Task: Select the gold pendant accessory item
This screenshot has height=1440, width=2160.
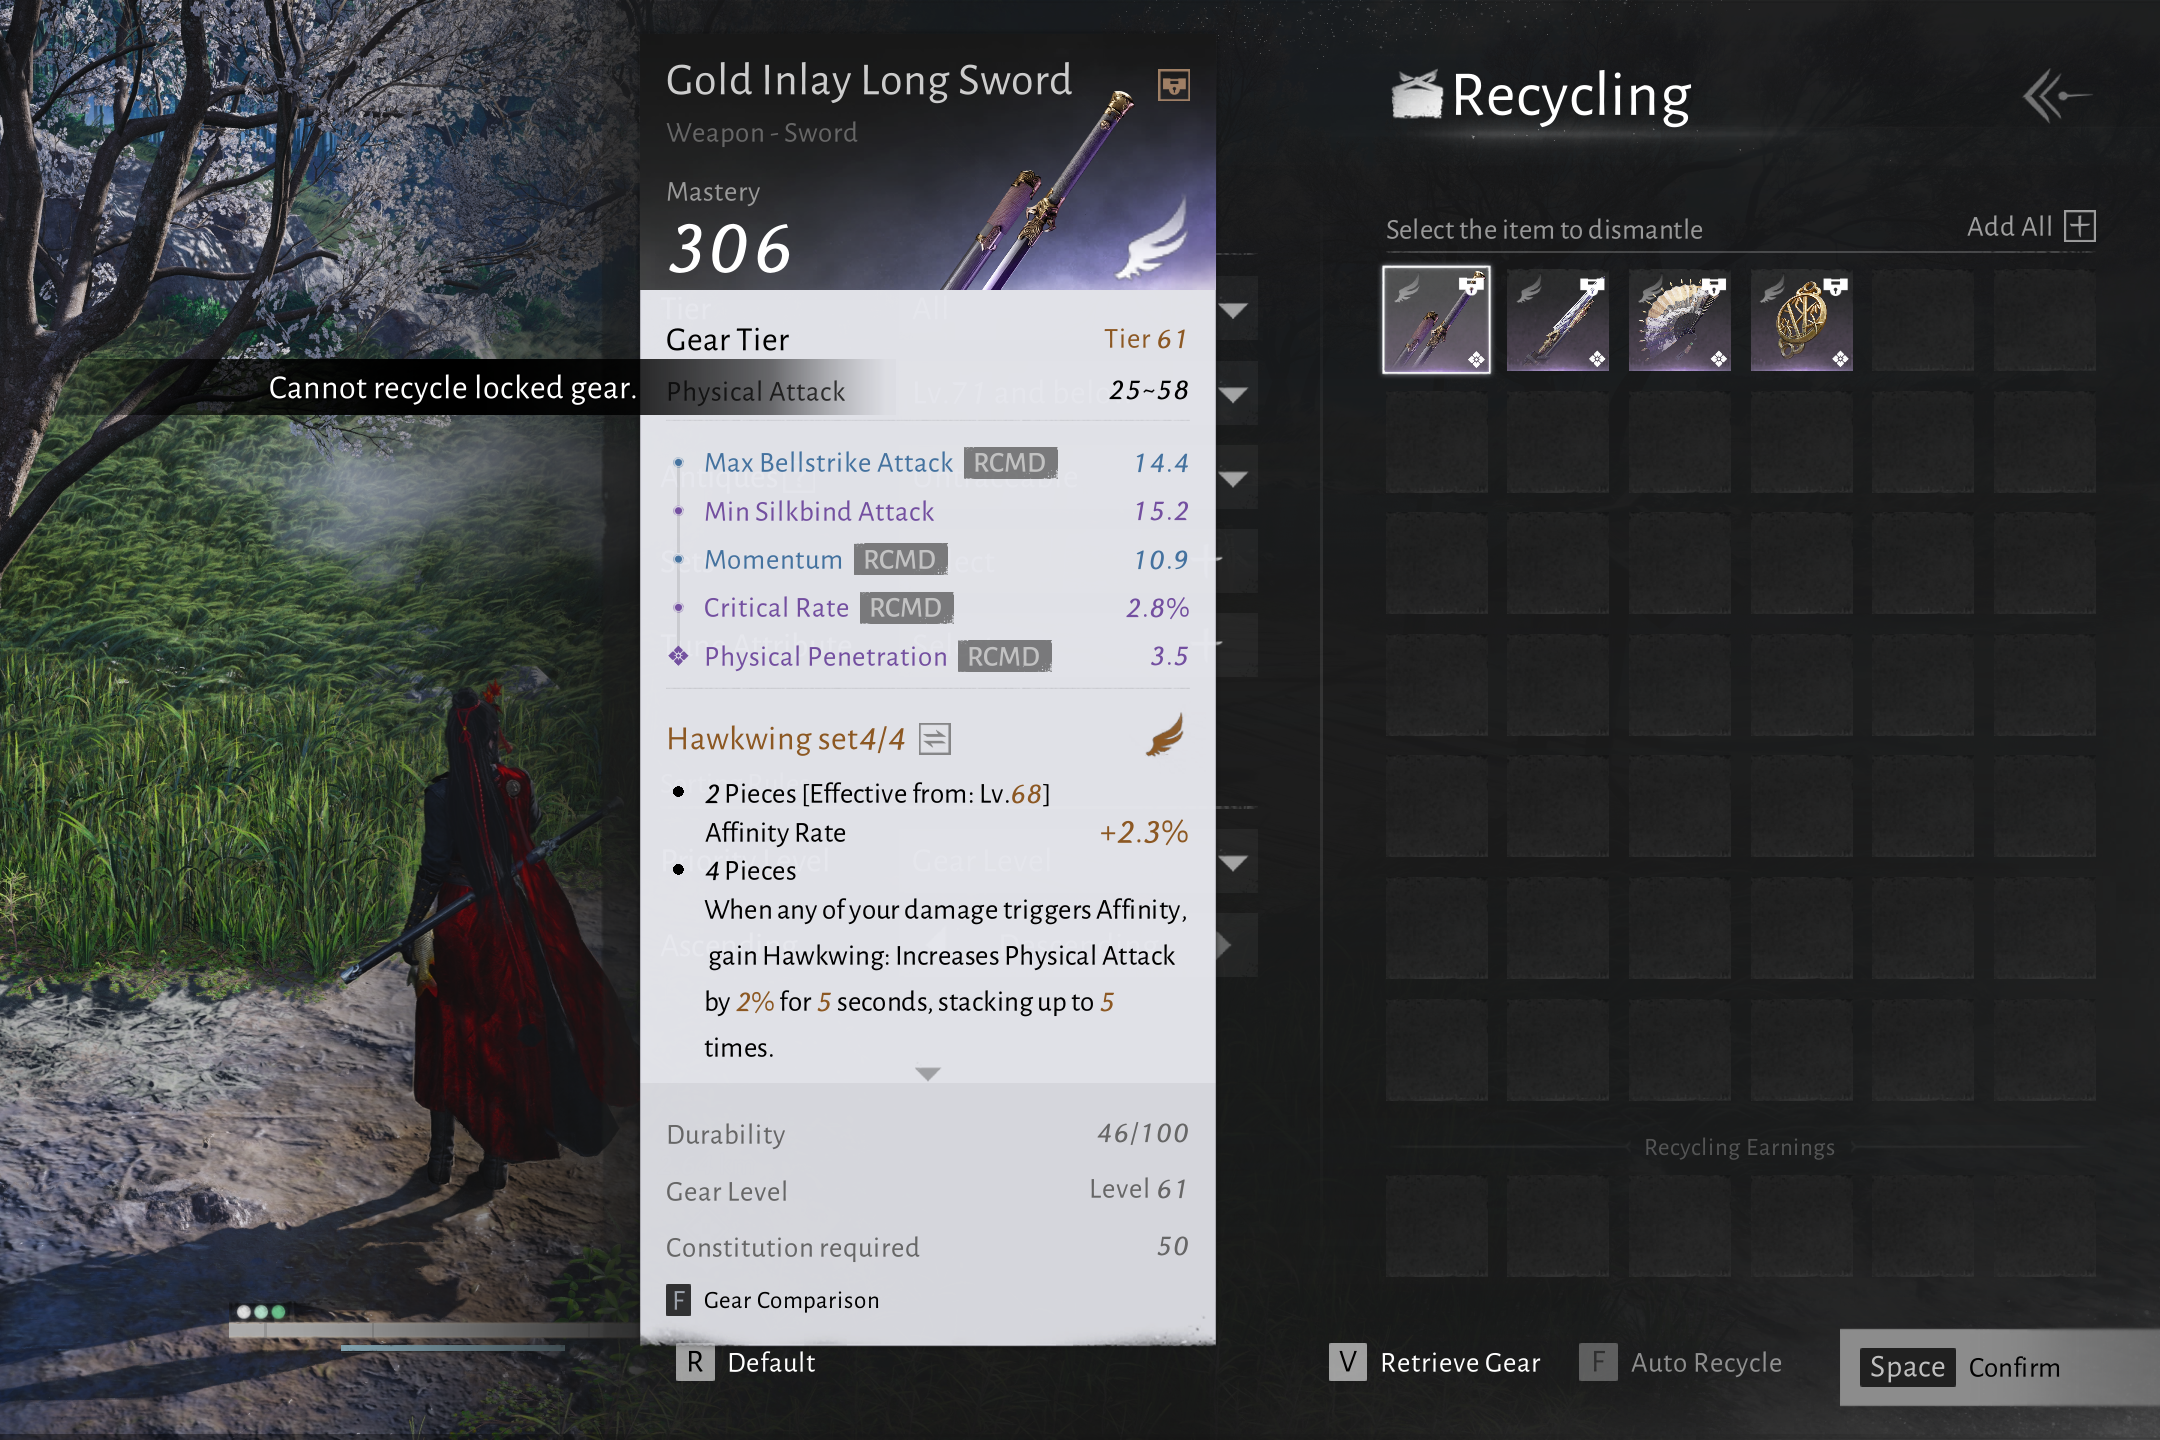Action: 1802,320
